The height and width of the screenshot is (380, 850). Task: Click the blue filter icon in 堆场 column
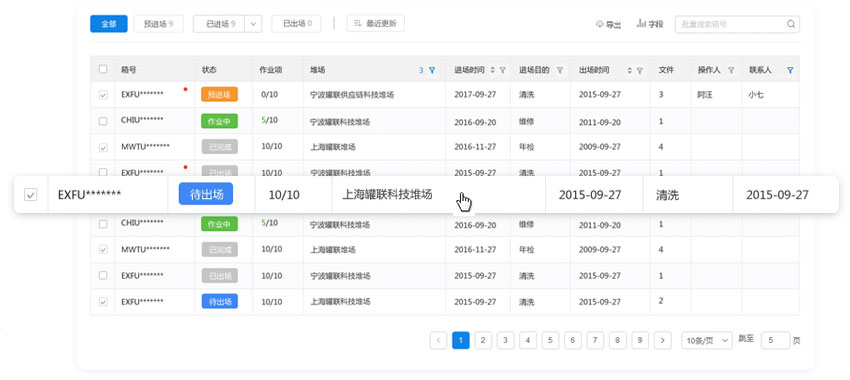pos(432,70)
